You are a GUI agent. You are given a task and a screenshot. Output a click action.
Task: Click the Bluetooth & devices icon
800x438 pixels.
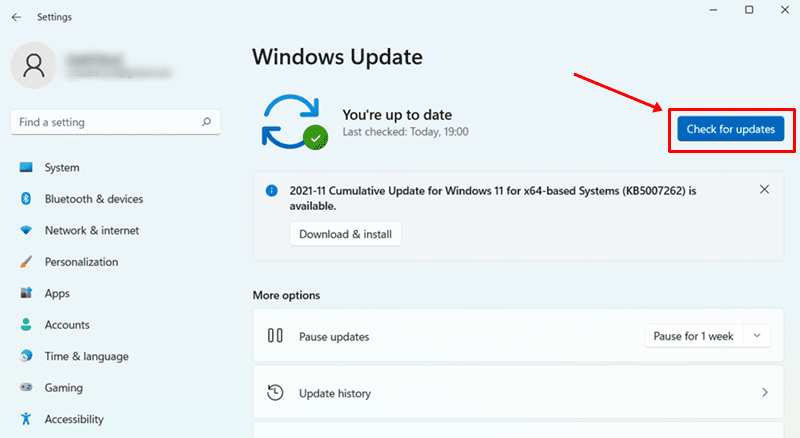(x=26, y=199)
